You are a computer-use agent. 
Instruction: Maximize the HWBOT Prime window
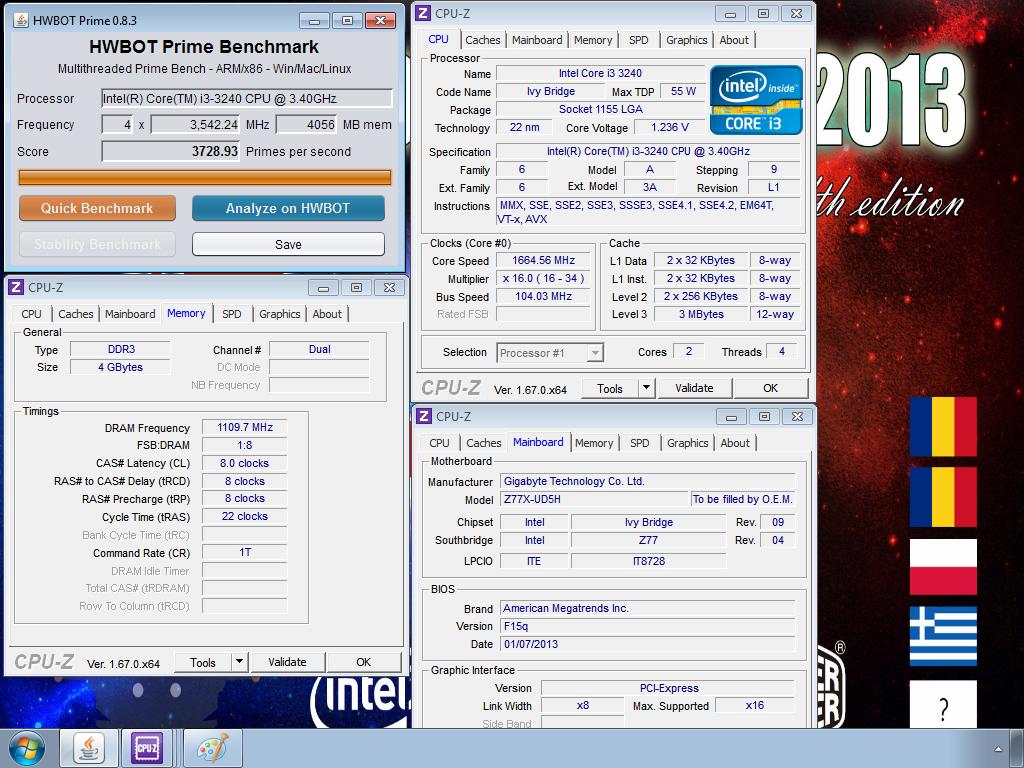[x=347, y=21]
